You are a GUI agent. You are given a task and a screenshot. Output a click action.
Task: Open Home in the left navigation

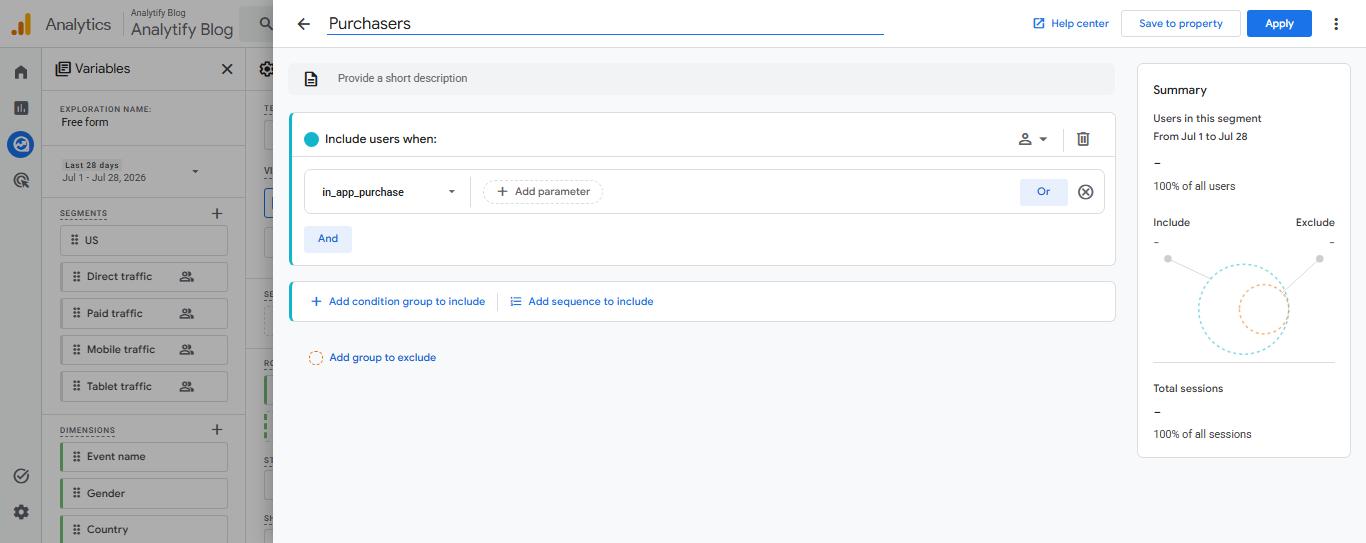21,72
